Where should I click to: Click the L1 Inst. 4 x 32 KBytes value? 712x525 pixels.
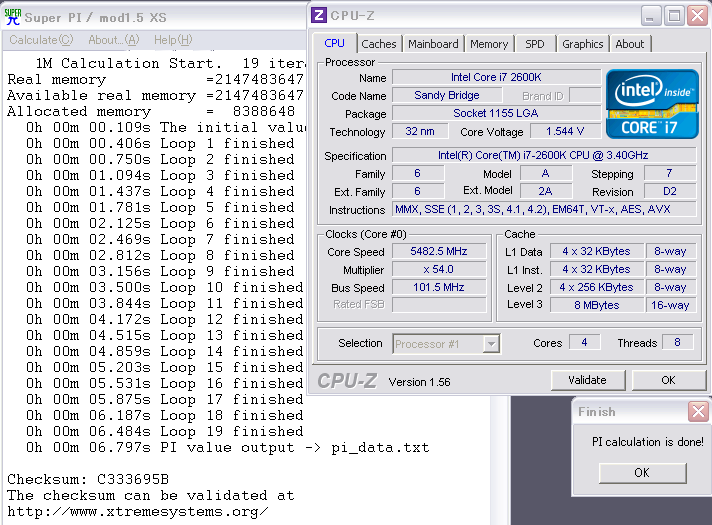(596, 269)
